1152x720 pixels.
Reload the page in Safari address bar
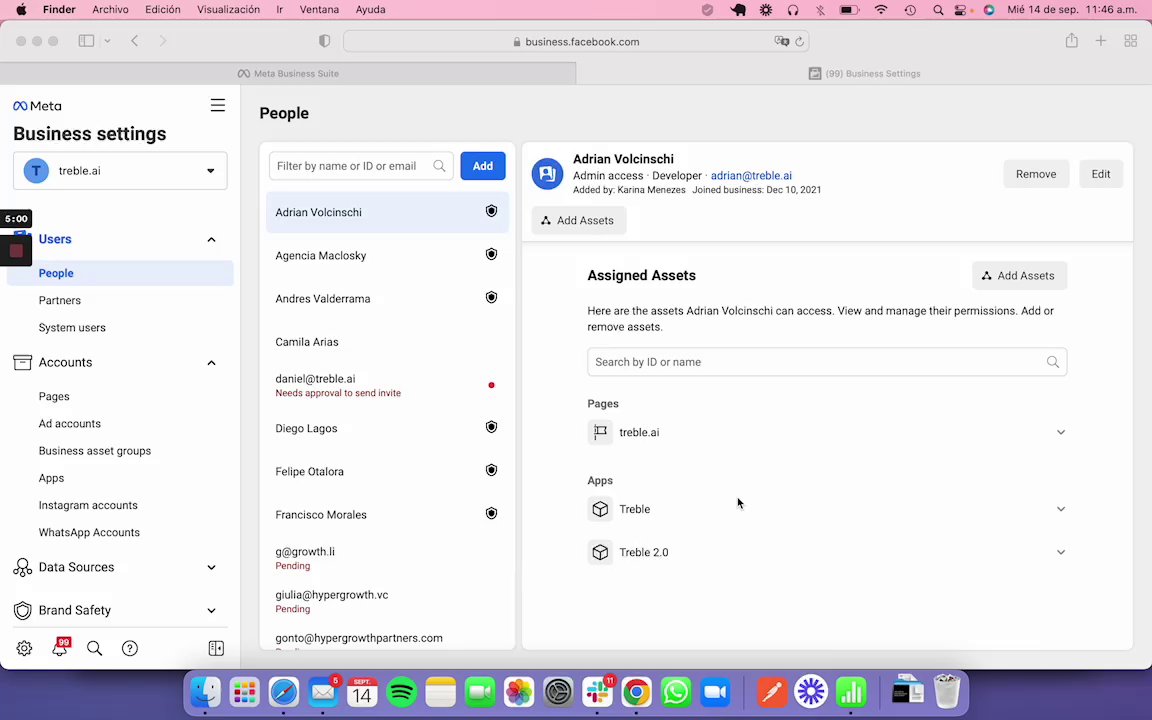[799, 42]
